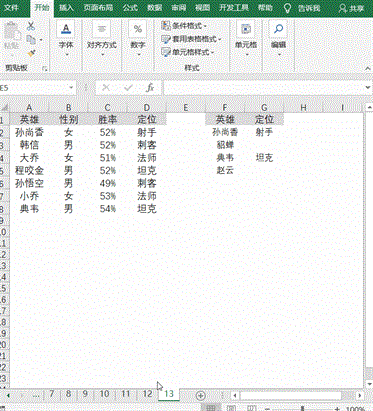The width and height of the screenshot is (373, 411).
Task: Click the Share (共享) button
Action: pyautogui.click(x=351, y=8)
